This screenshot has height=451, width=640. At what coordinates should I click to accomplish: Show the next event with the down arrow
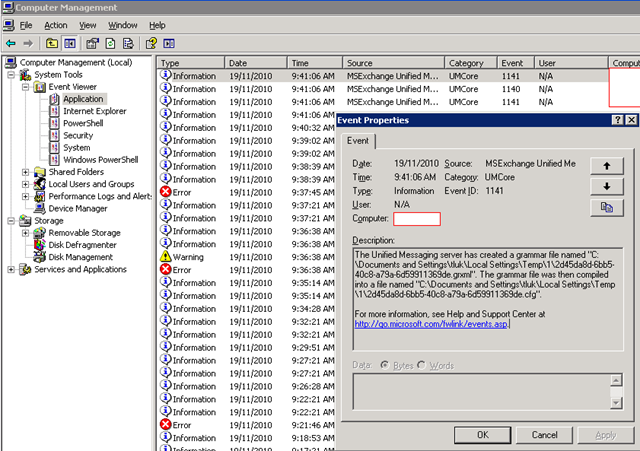[x=606, y=186]
